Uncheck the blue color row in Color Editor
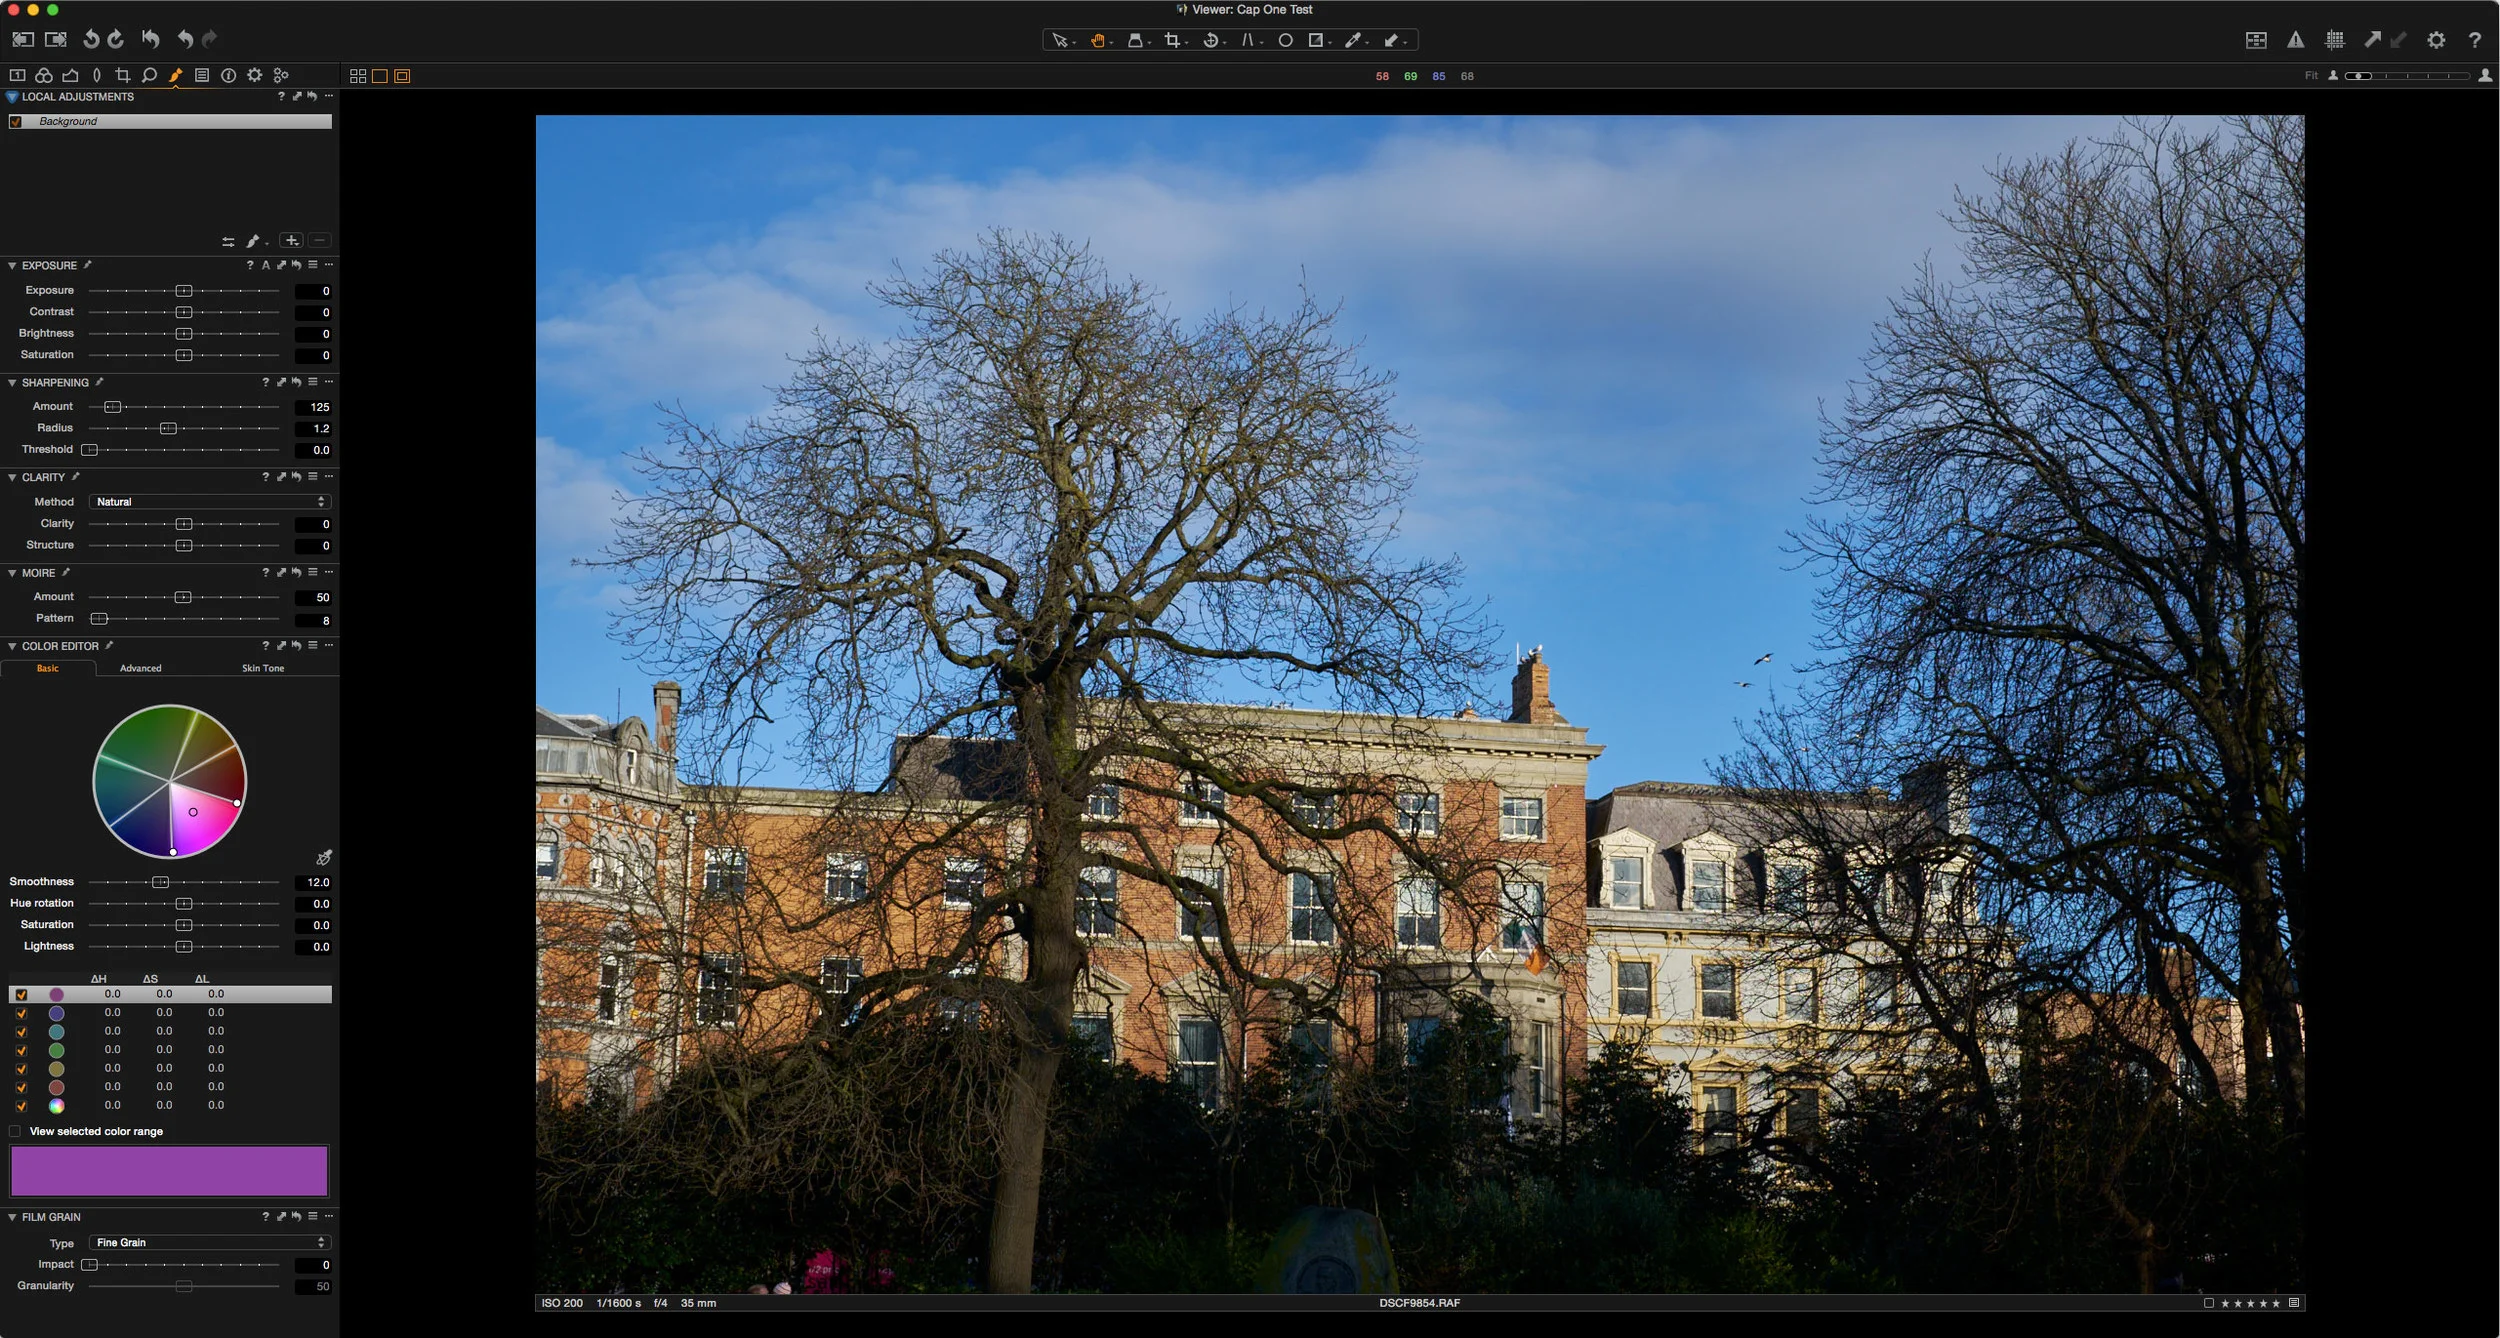The image size is (2500, 1338). [x=22, y=1013]
